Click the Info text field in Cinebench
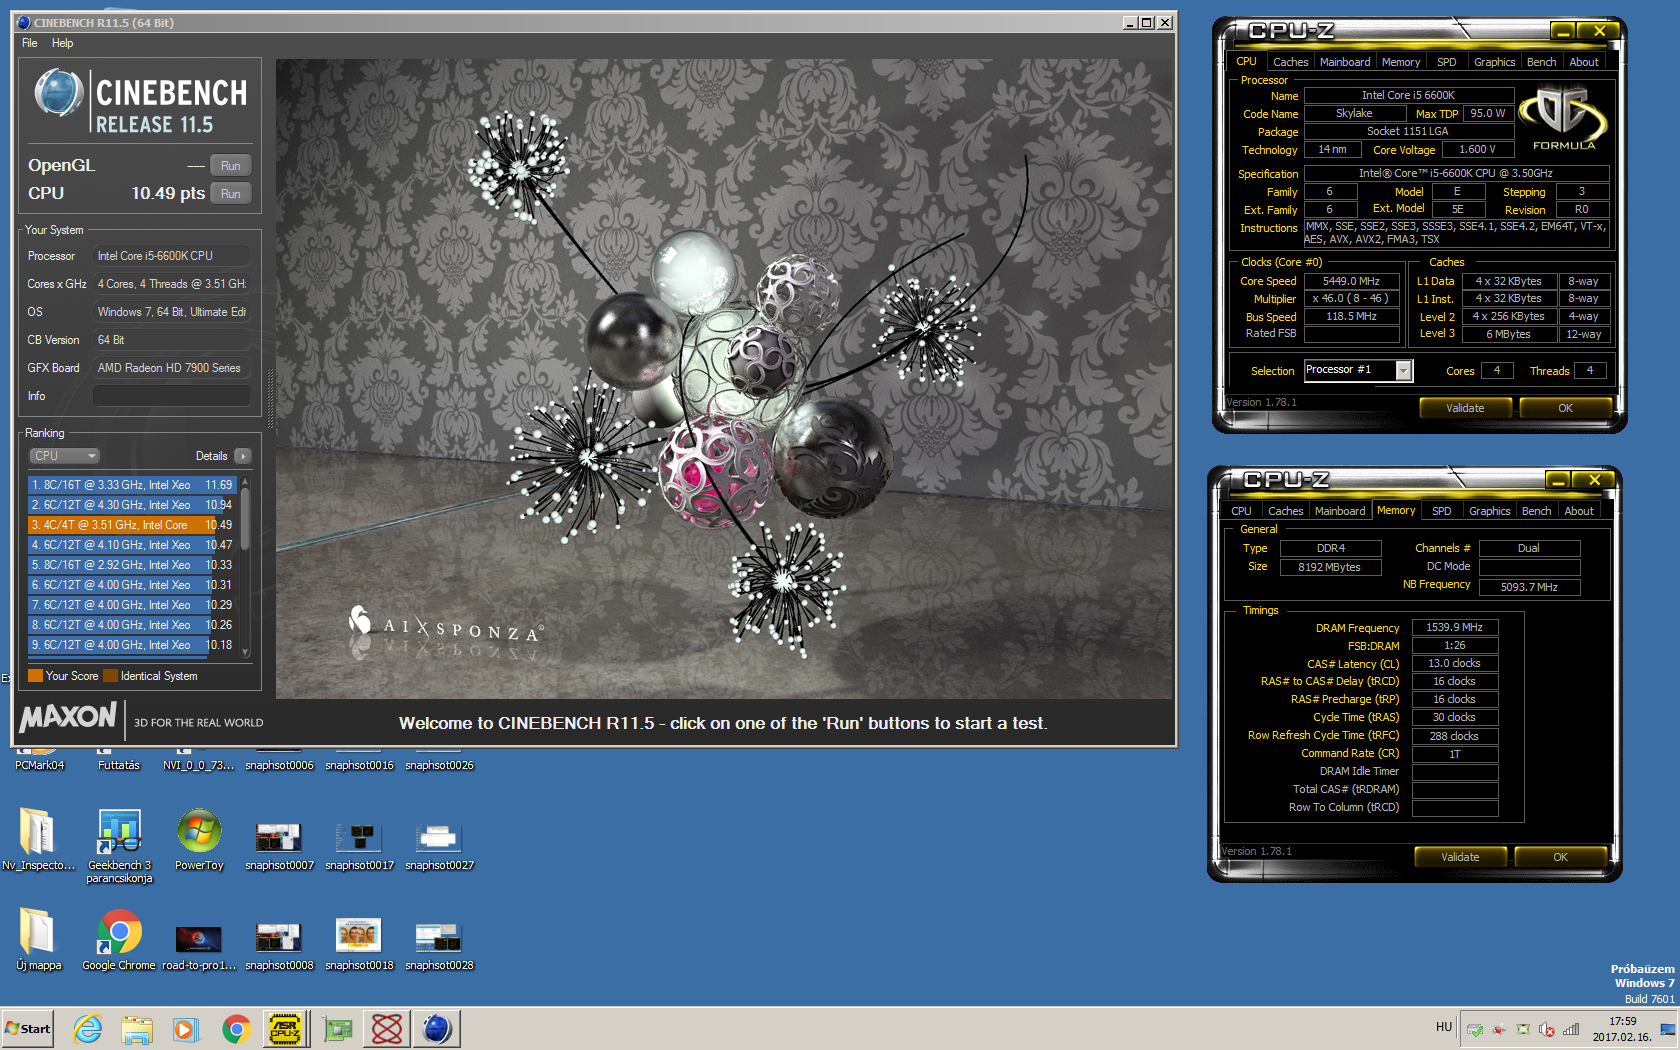The image size is (1680, 1050). [x=172, y=396]
